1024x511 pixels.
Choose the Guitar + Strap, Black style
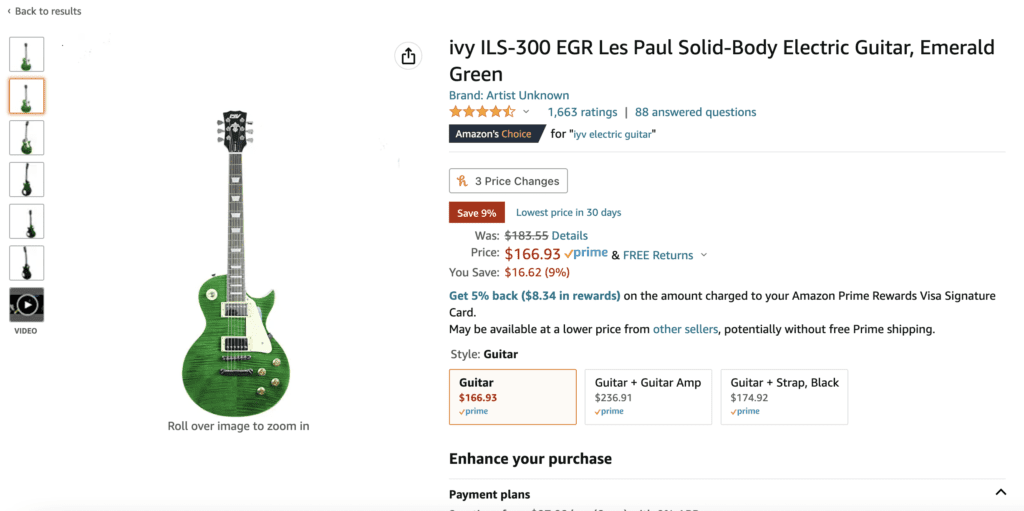(784, 396)
